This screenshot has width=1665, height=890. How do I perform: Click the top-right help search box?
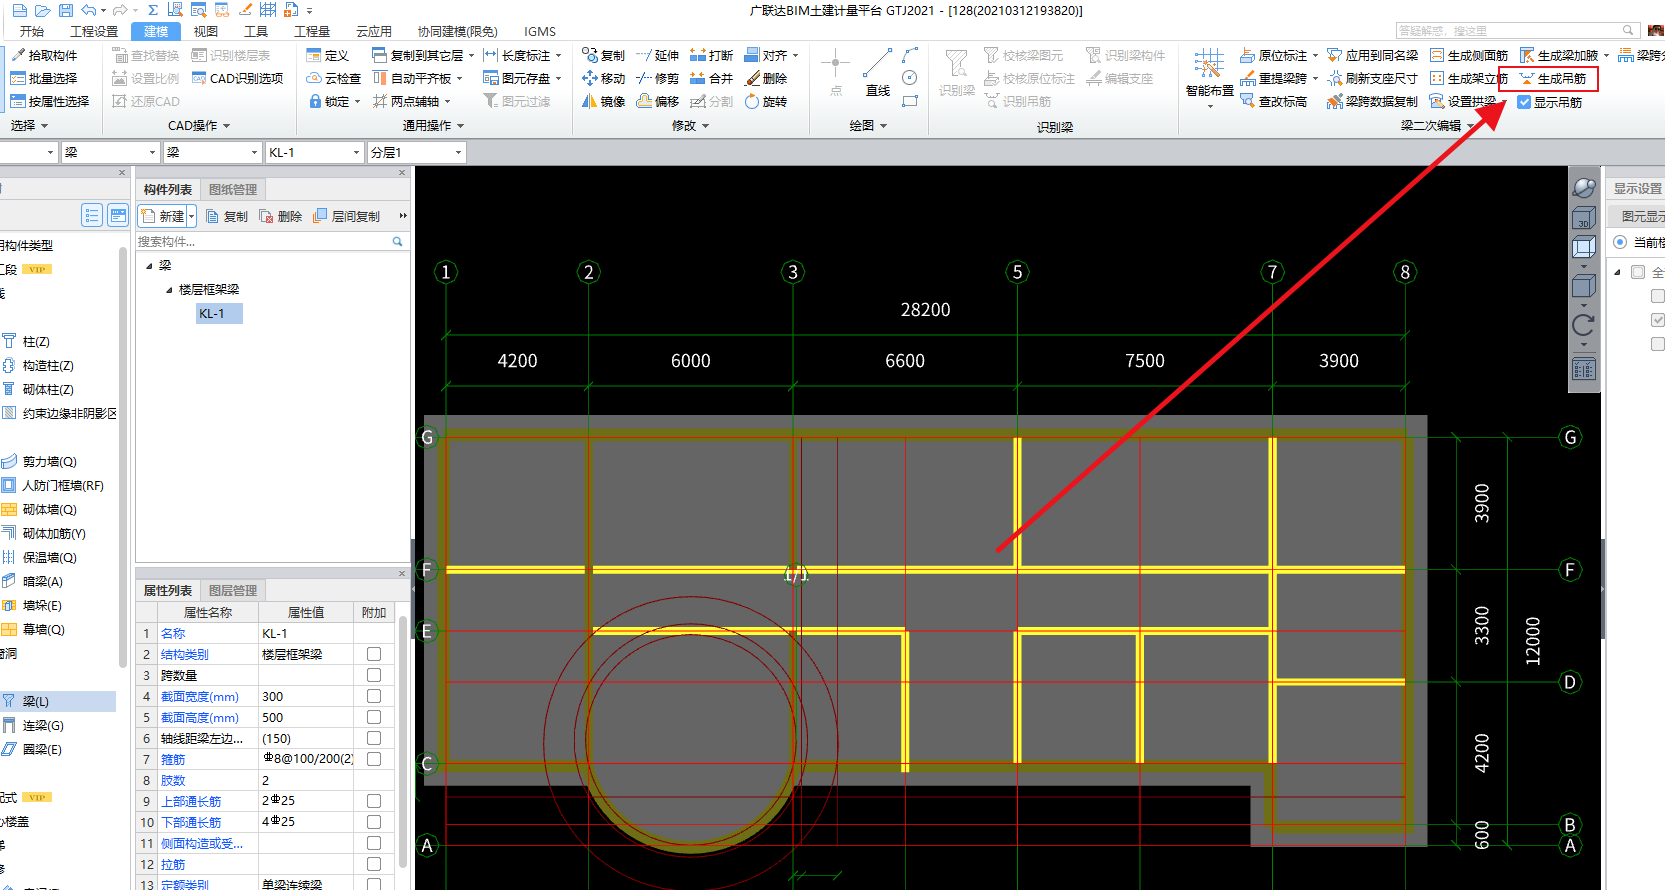pyautogui.click(x=1517, y=30)
